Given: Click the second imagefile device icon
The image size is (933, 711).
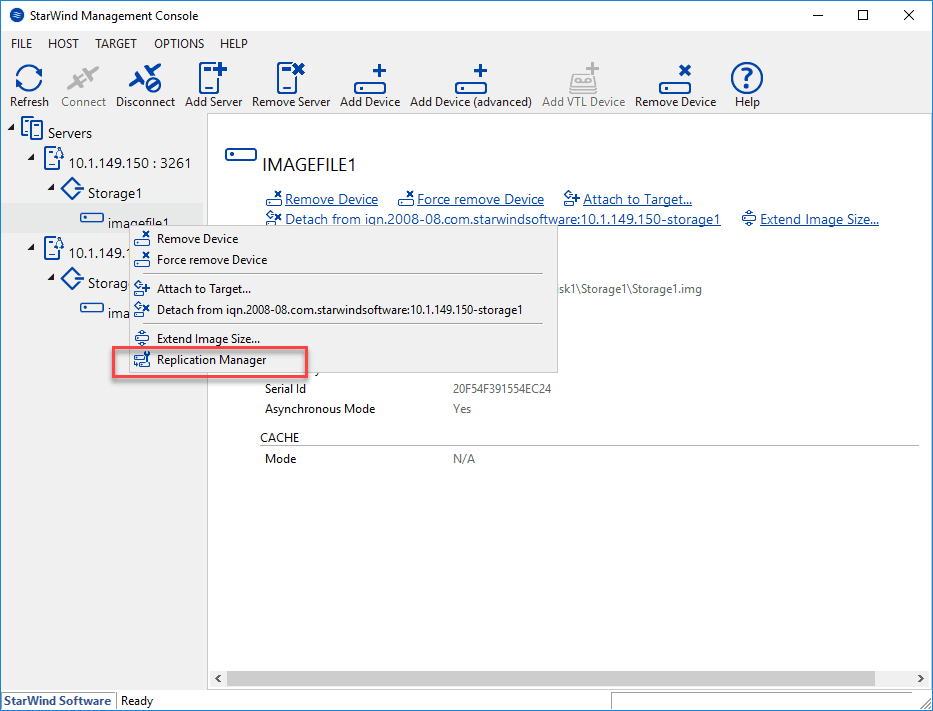Looking at the screenshot, I should 92,308.
